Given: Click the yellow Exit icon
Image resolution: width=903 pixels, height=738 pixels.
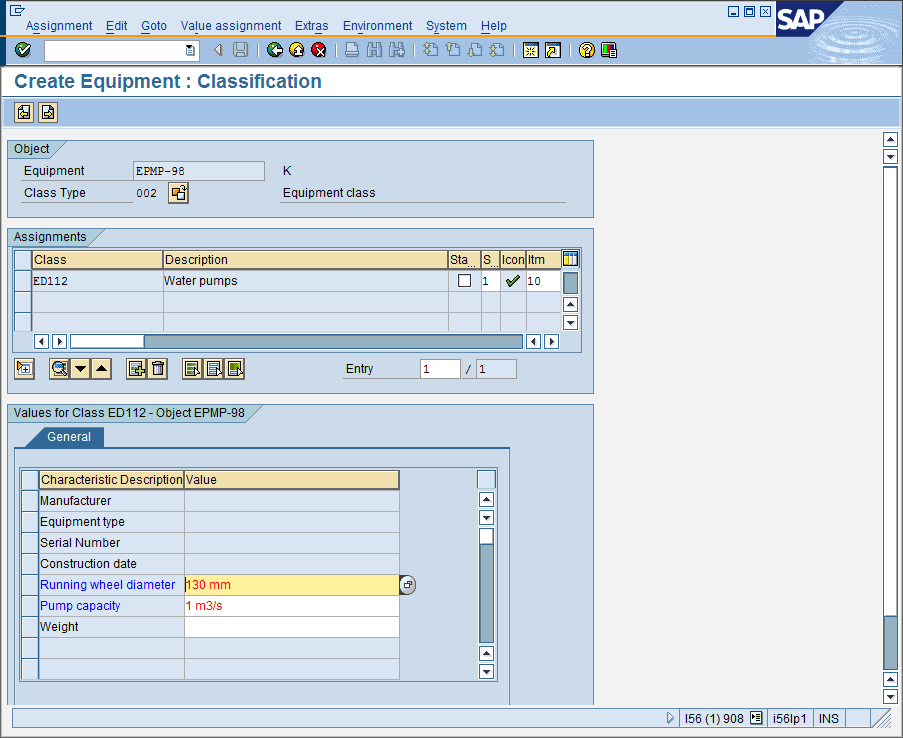Looking at the screenshot, I should point(297,50).
